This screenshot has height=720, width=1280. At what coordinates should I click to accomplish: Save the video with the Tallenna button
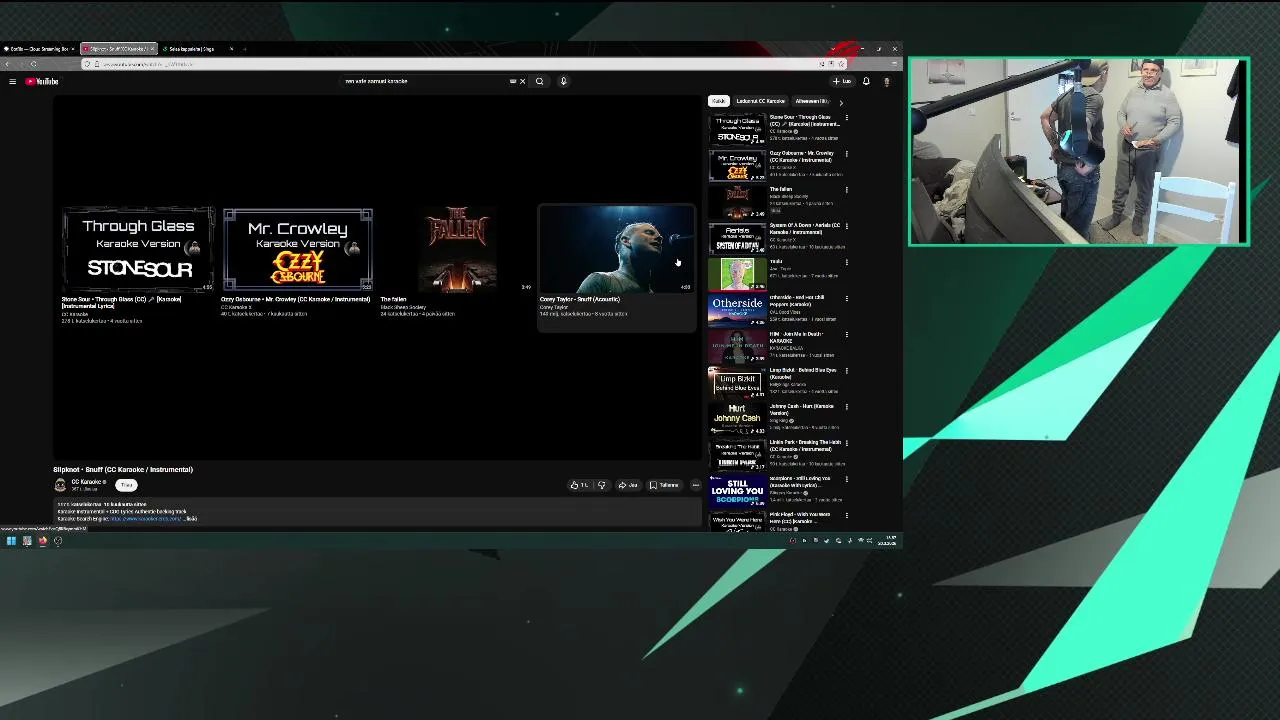[x=664, y=485]
